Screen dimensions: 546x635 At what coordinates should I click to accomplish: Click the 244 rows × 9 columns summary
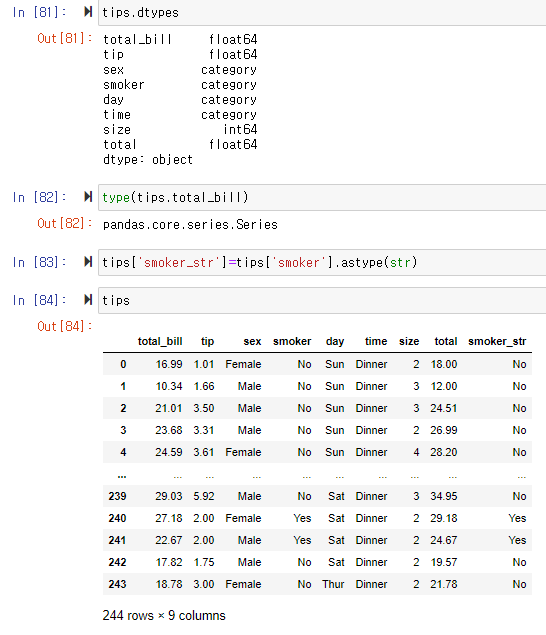tap(164, 616)
